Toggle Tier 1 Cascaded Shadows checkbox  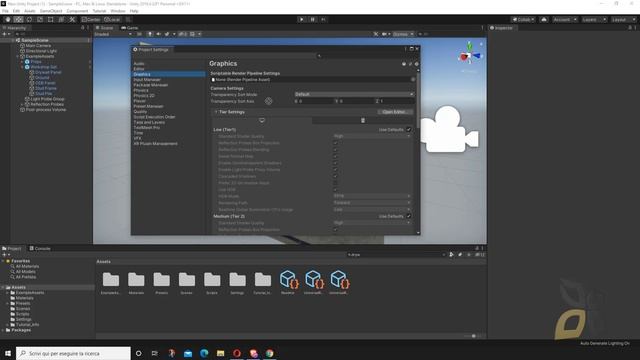coord(336,176)
